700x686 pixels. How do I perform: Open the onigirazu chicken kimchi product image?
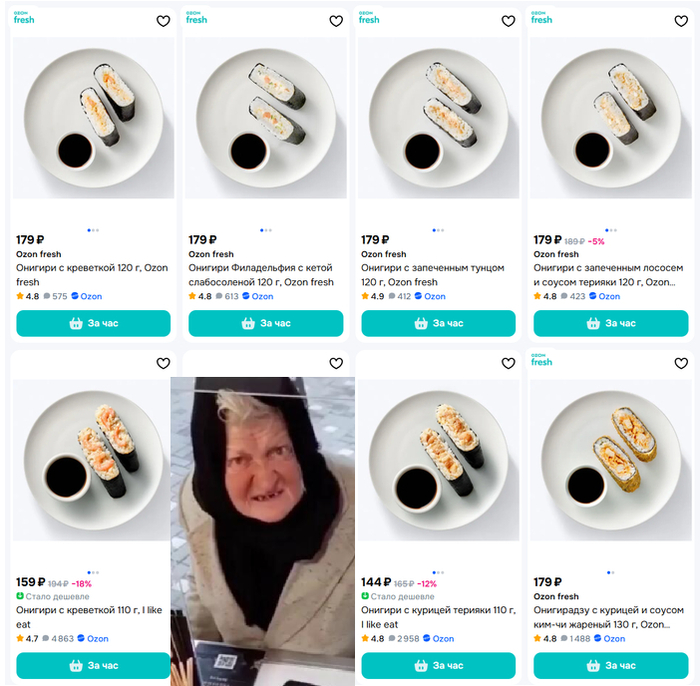(x=610, y=460)
